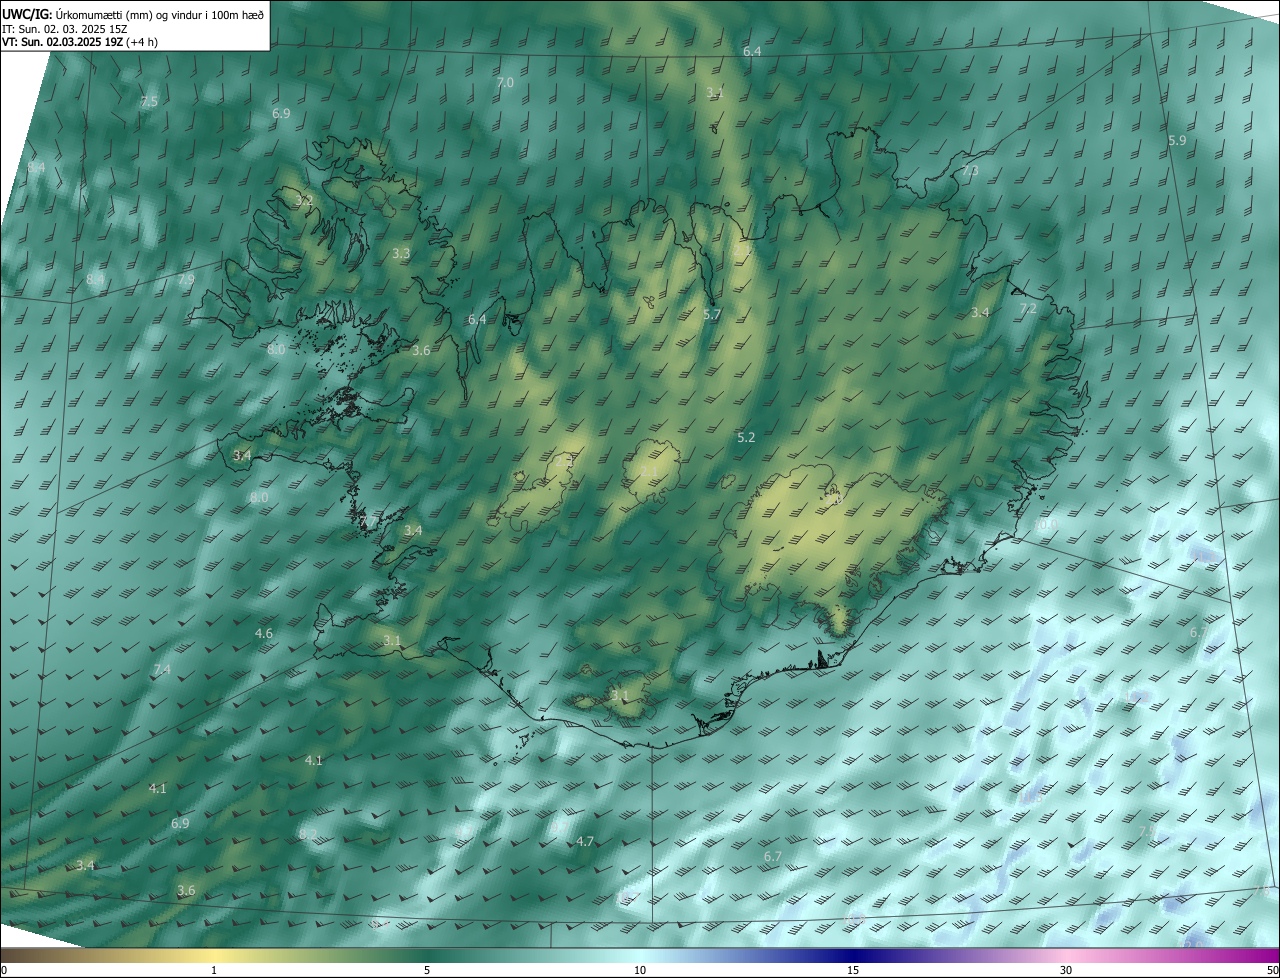The image size is (1280, 978).
Task: Click the map value '5.9'
Action: click(x=1177, y=141)
